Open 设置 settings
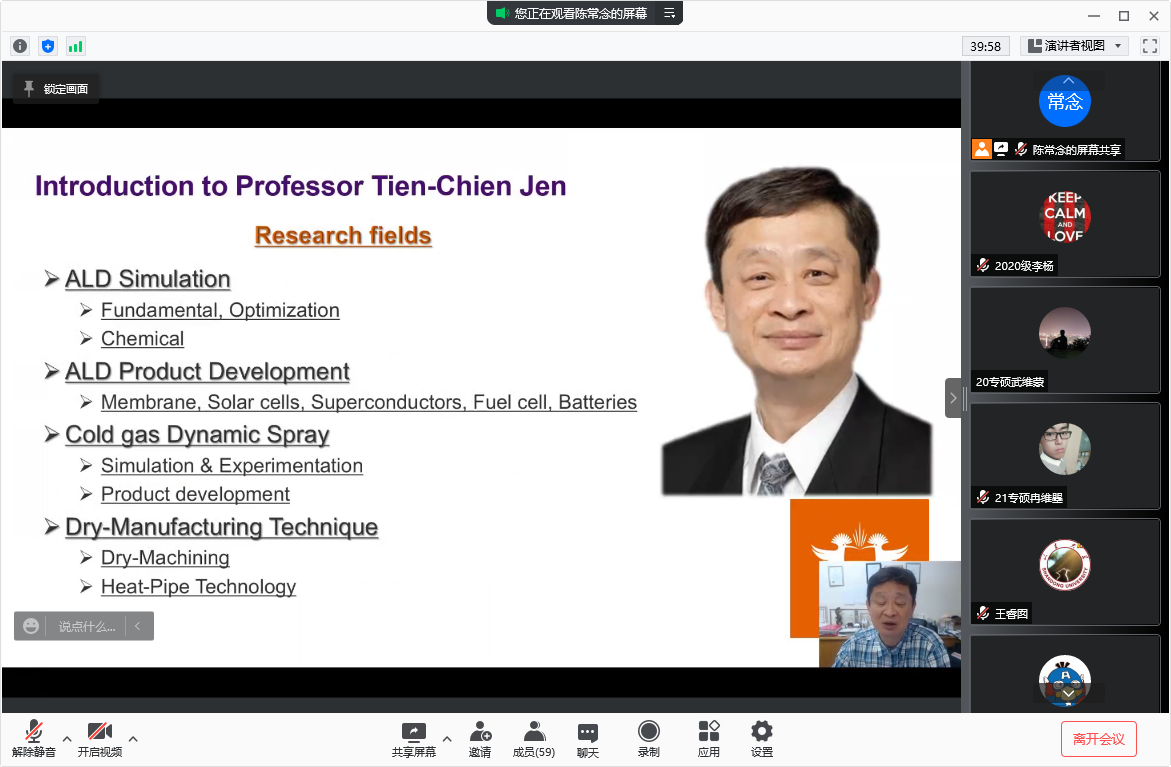This screenshot has height=767, width=1171. click(x=762, y=738)
